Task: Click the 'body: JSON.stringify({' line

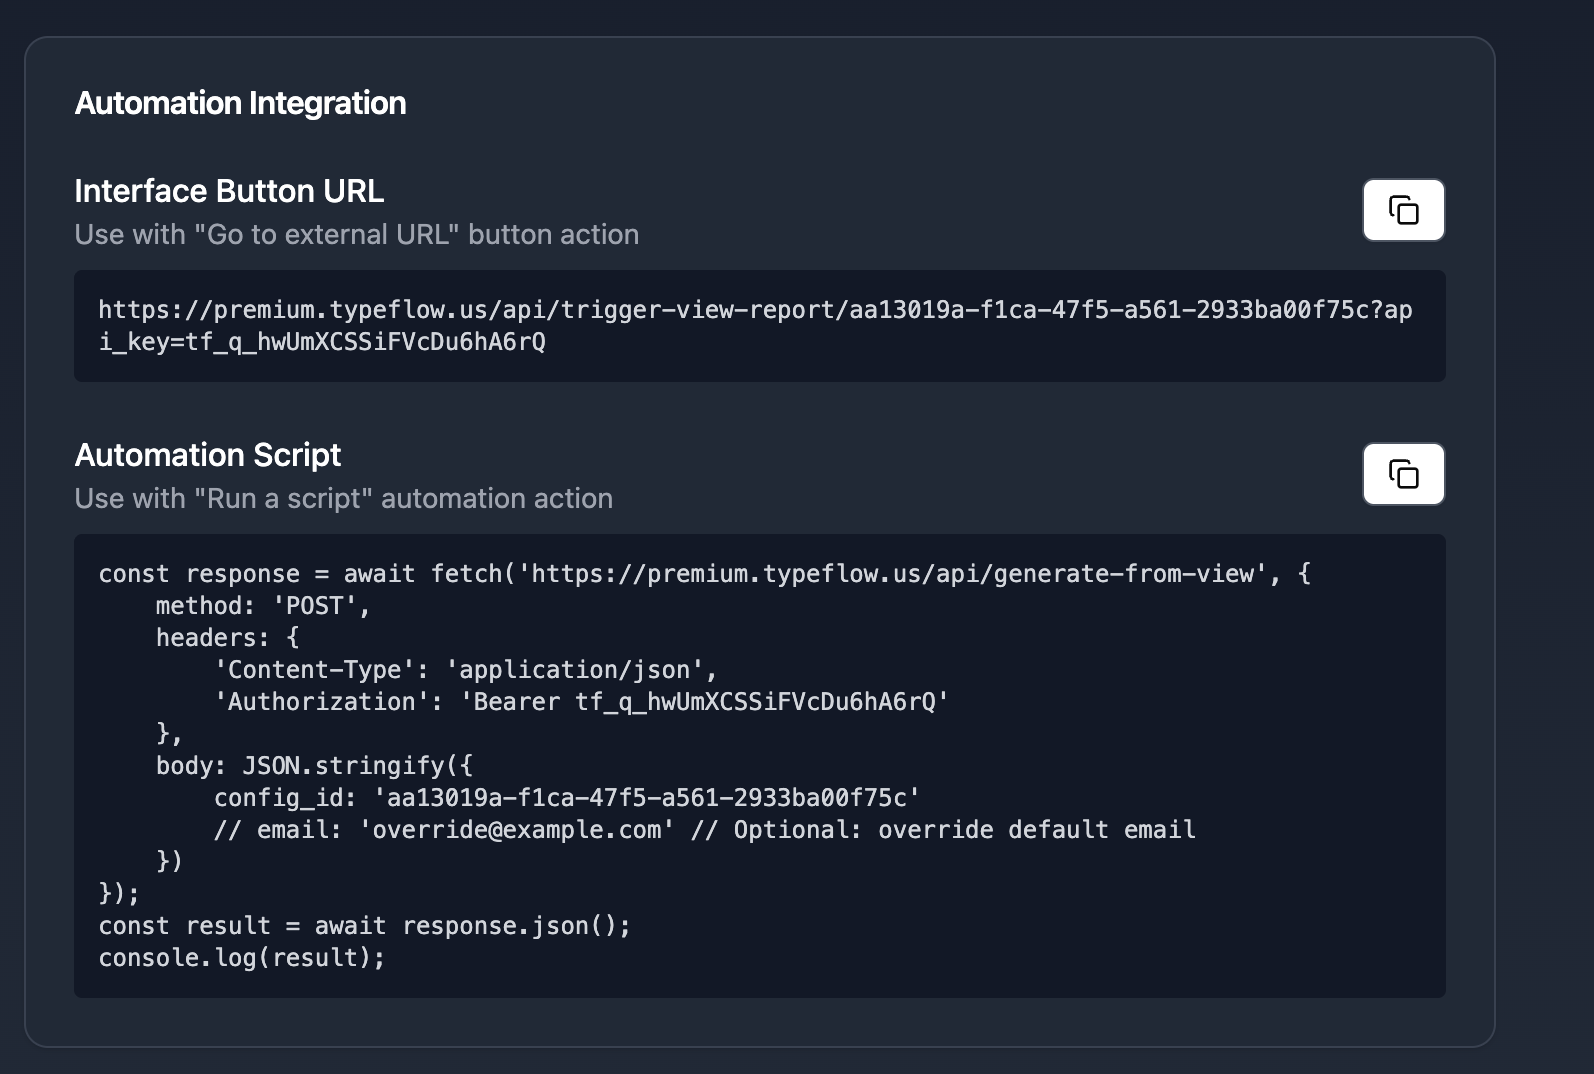Action: click(x=314, y=766)
